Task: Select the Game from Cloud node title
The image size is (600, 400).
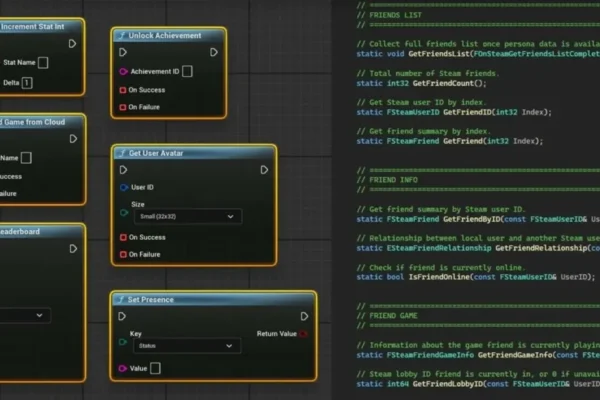Action: [33, 122]
